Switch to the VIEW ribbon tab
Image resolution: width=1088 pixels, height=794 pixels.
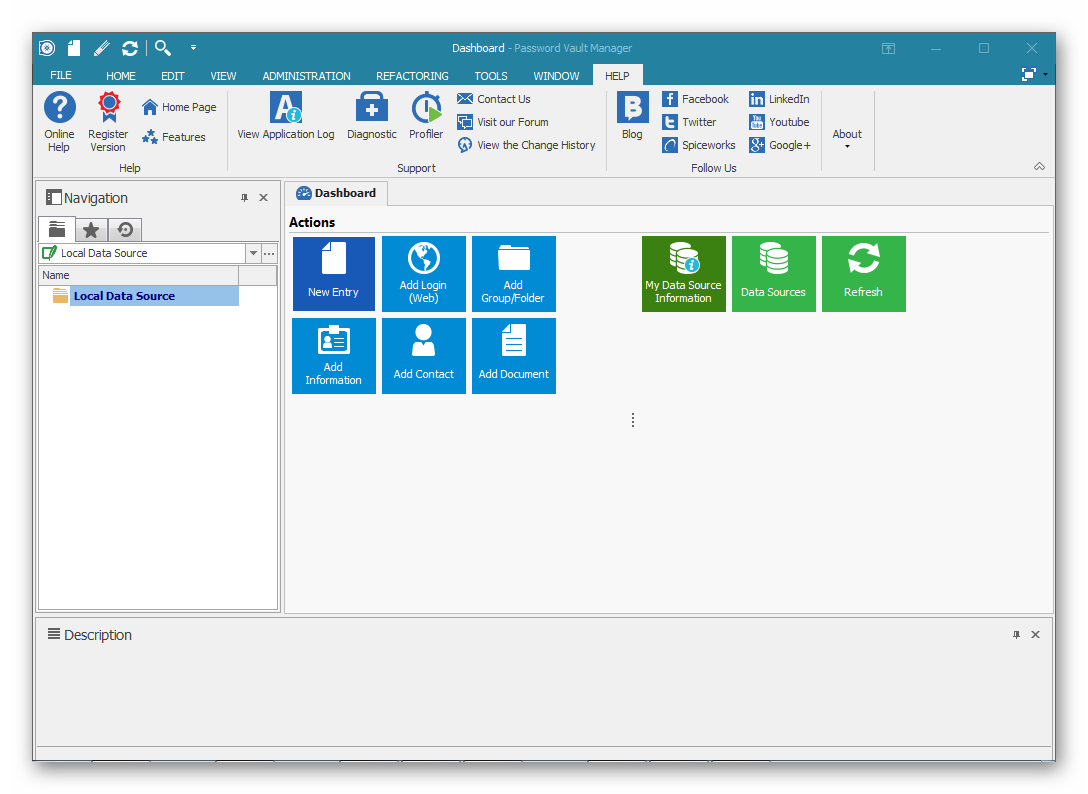223,76
